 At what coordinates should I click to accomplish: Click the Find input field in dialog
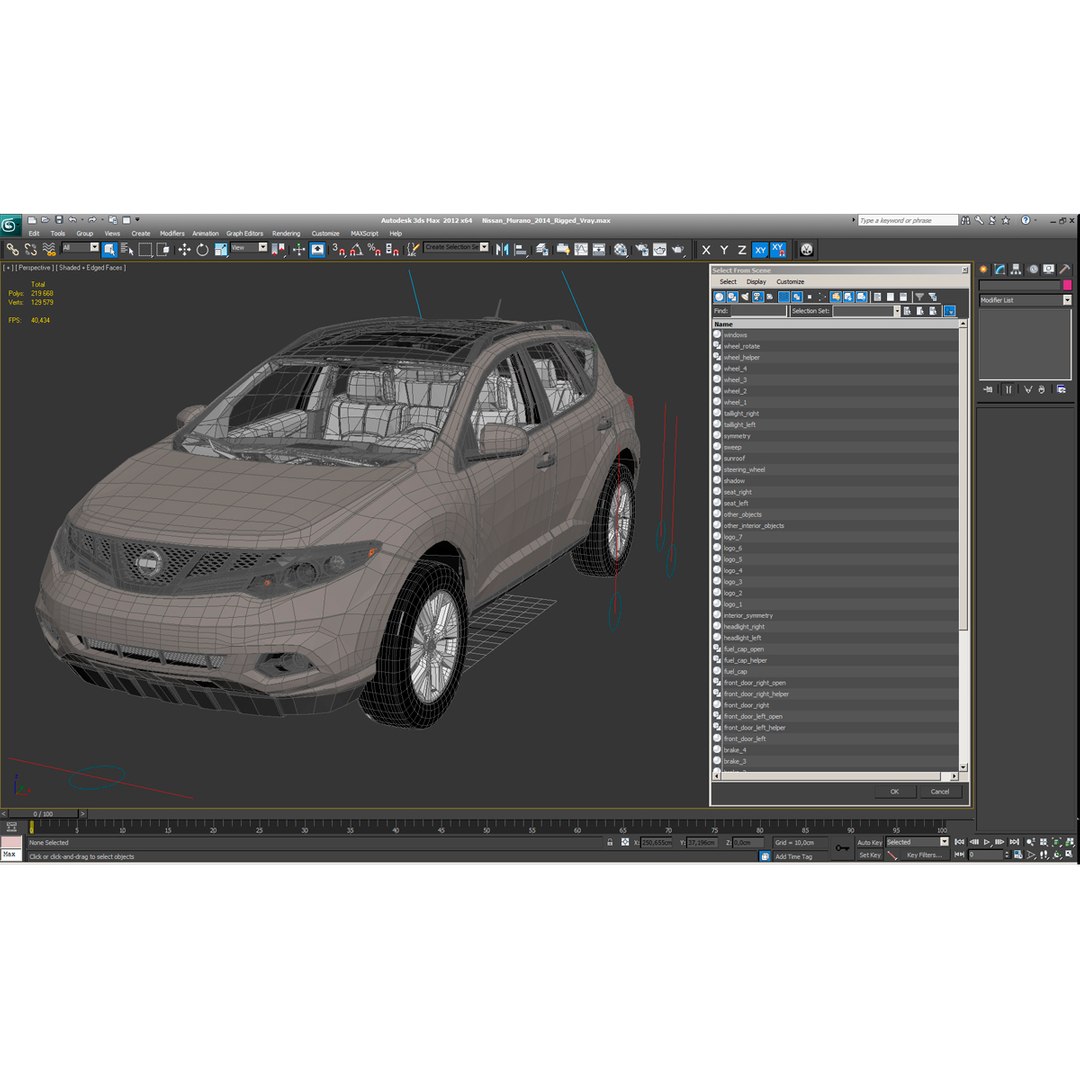pos(758,311)
